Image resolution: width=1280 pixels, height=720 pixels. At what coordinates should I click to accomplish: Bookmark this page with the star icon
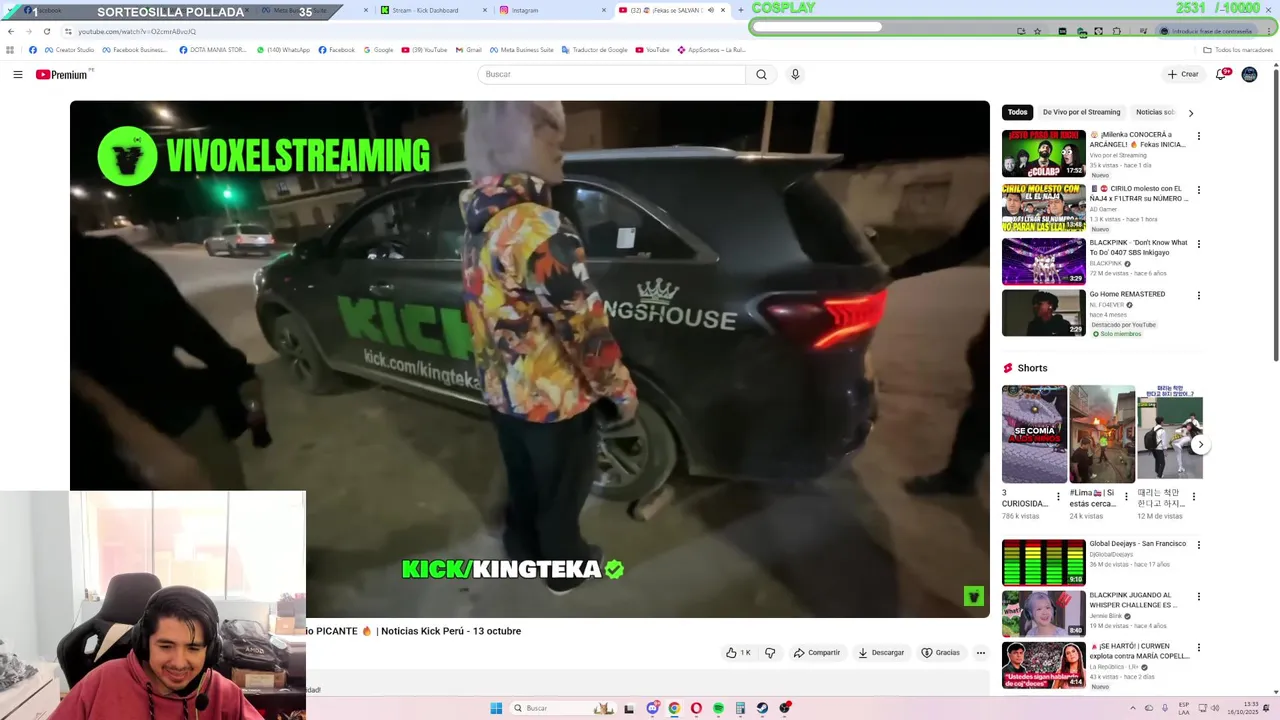[x=1037, y=31]
